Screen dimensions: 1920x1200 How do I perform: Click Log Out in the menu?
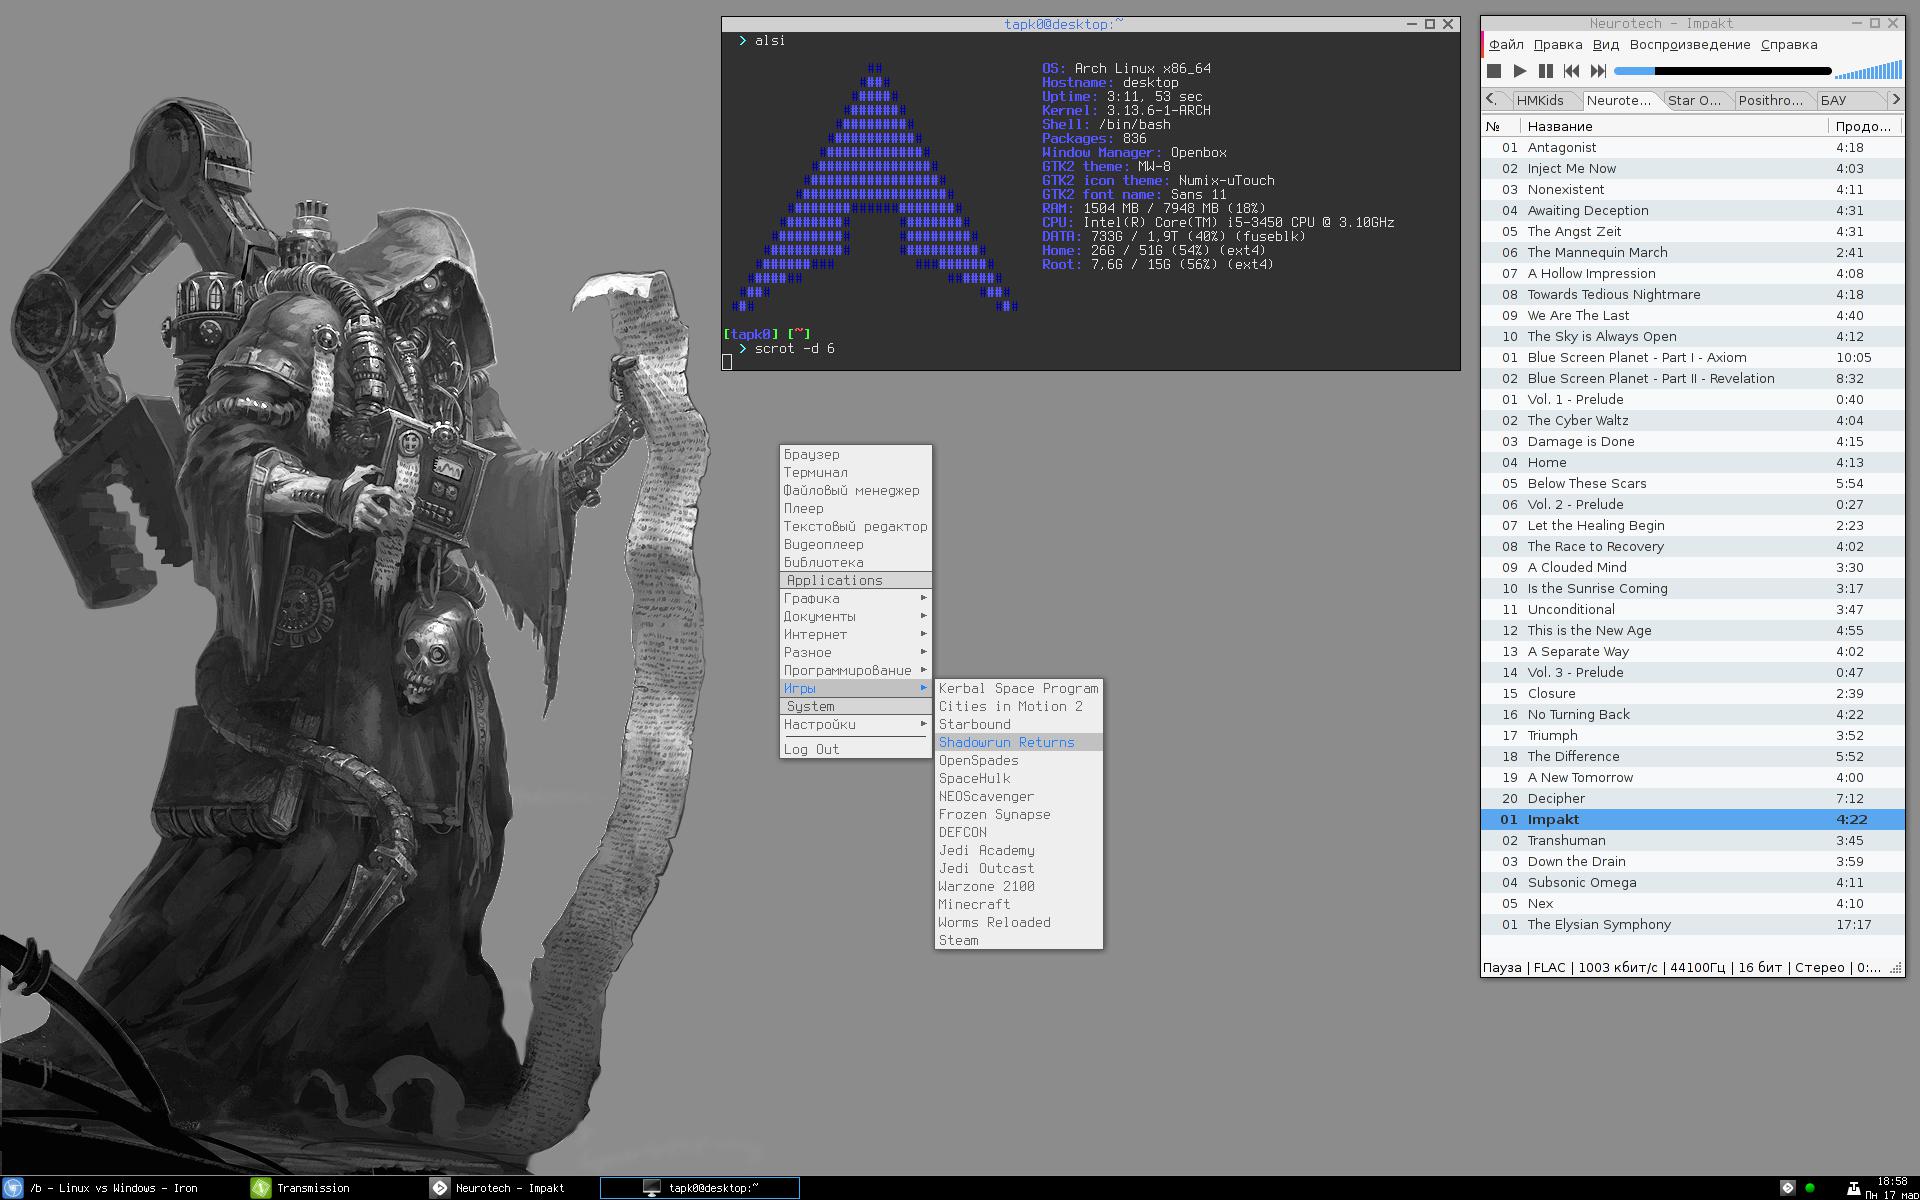point(811,749)
